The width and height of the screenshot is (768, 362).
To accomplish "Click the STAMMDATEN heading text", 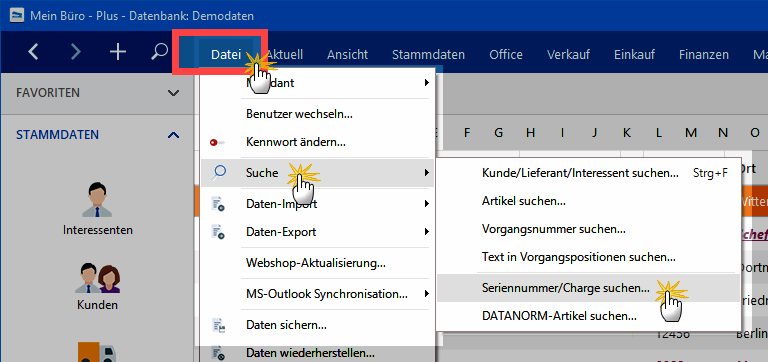I will (x=57, y=135).
